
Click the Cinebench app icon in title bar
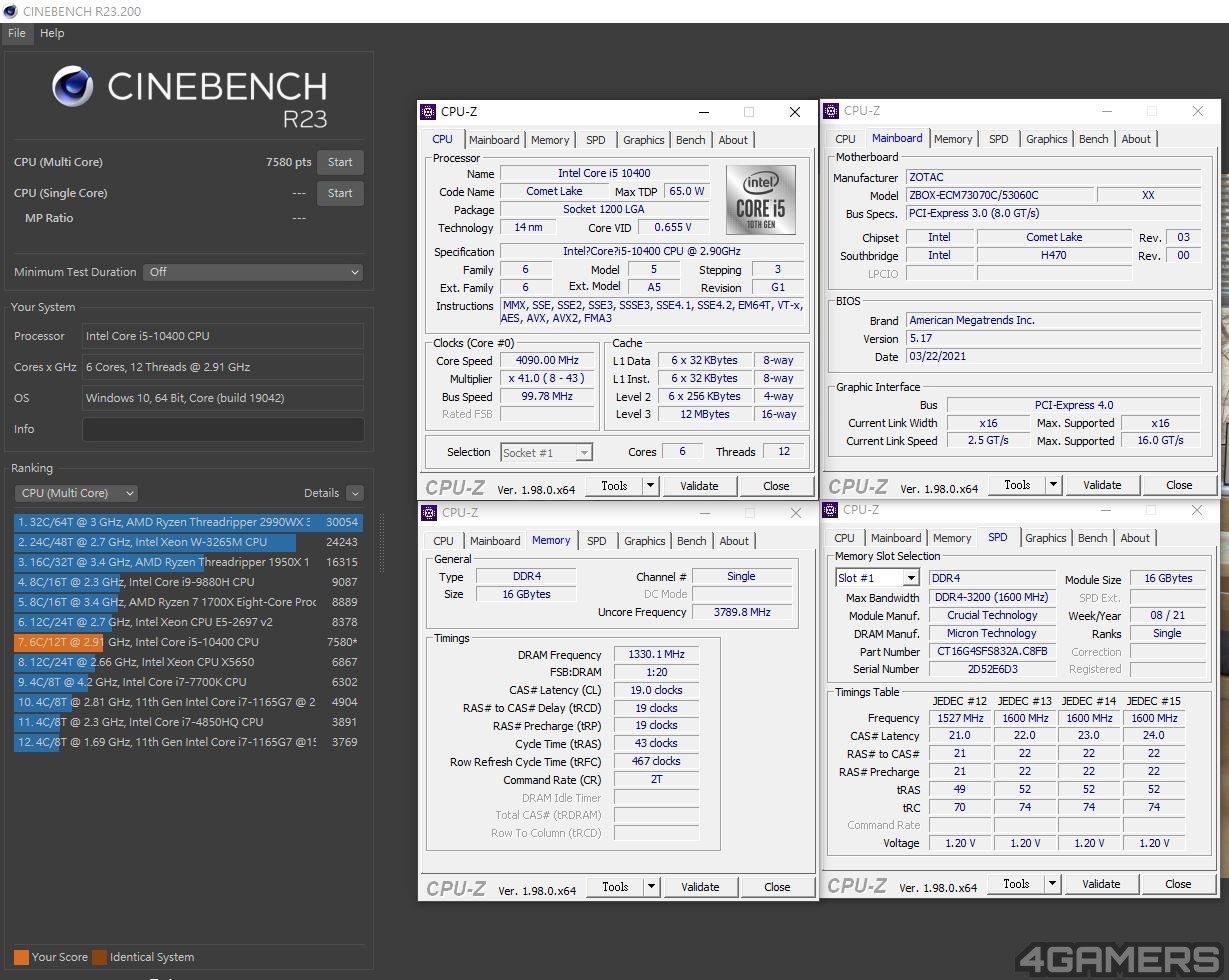point(11,11)
